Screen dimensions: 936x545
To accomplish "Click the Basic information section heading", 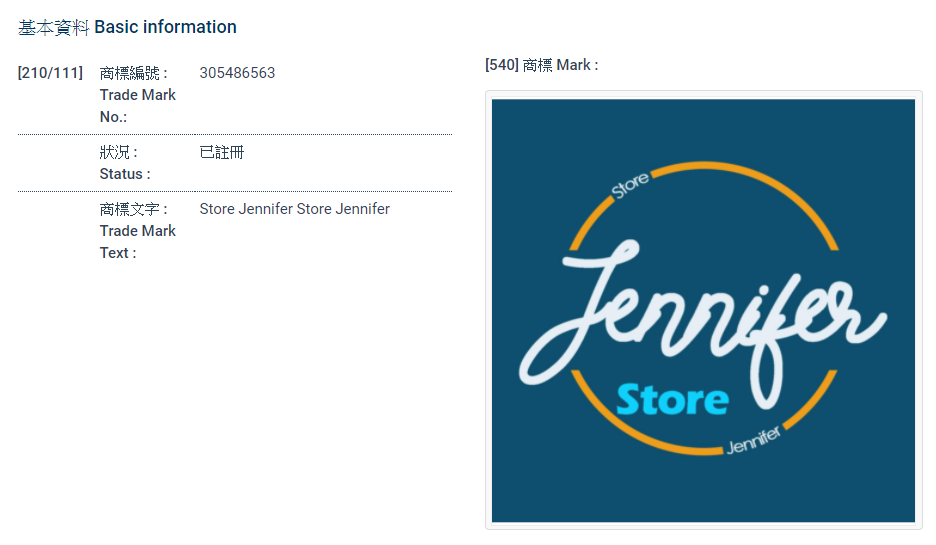I will point(127,27).
